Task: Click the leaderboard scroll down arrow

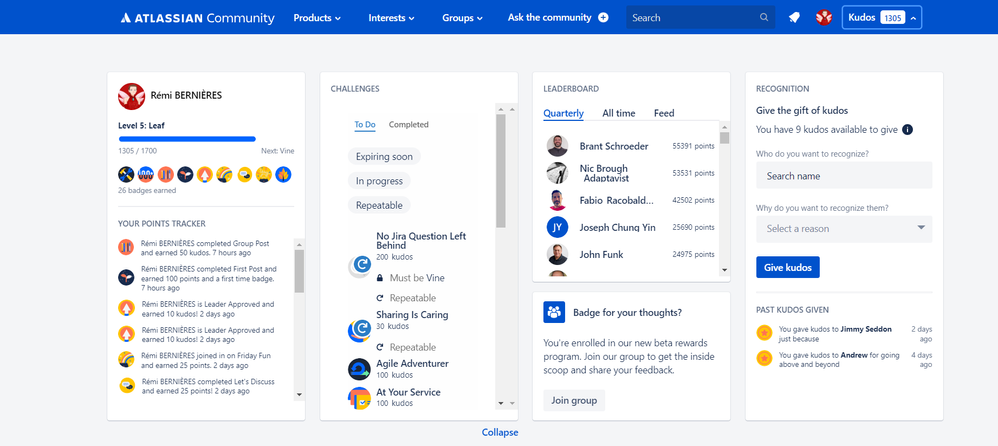Action: pos(724,270)
